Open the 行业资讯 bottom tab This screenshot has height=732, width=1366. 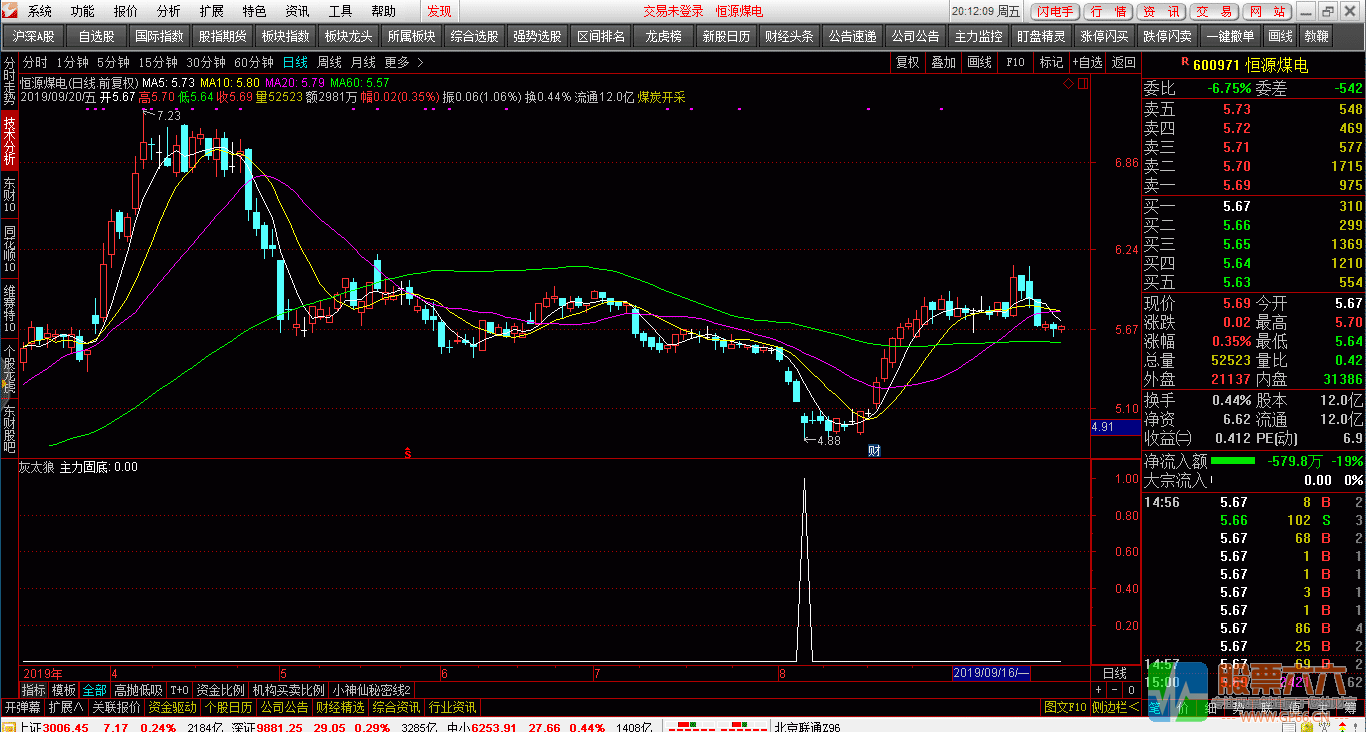453,707
